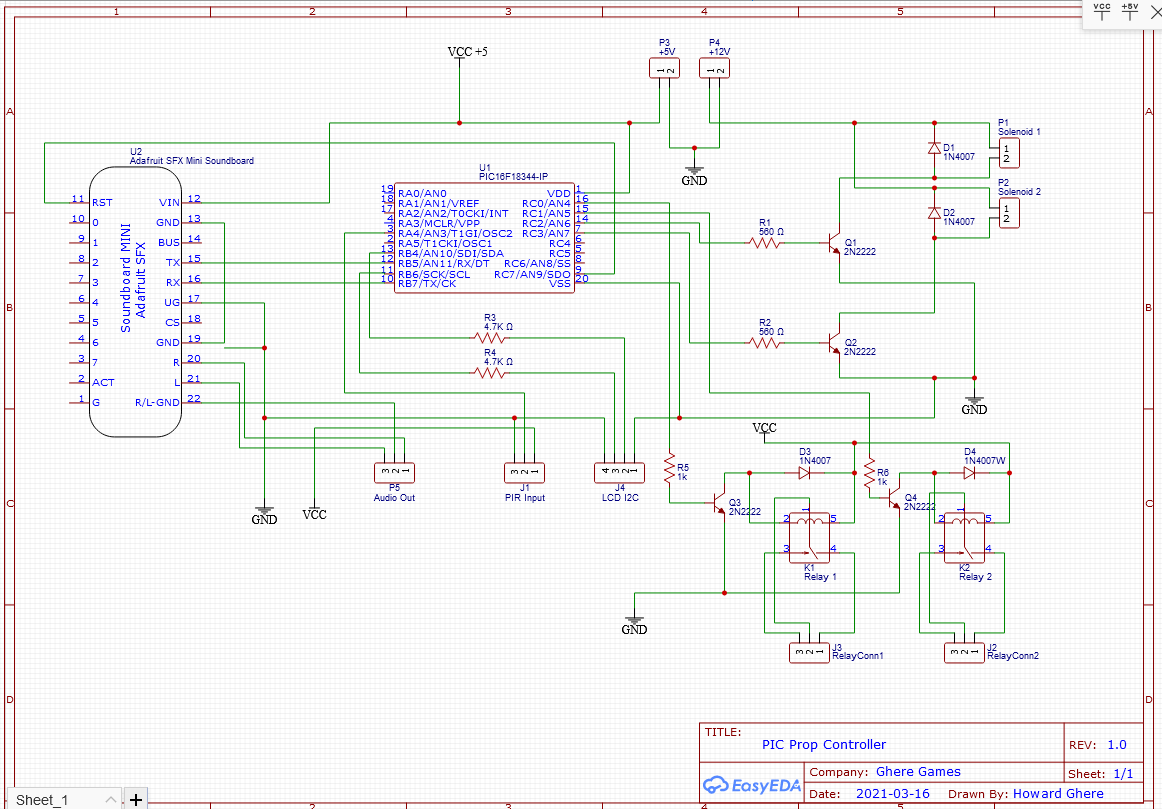Viewport: 1162px width, 809px height.
Task: Select diode D3 1N4007 symbol
Action: click(805, 473)
